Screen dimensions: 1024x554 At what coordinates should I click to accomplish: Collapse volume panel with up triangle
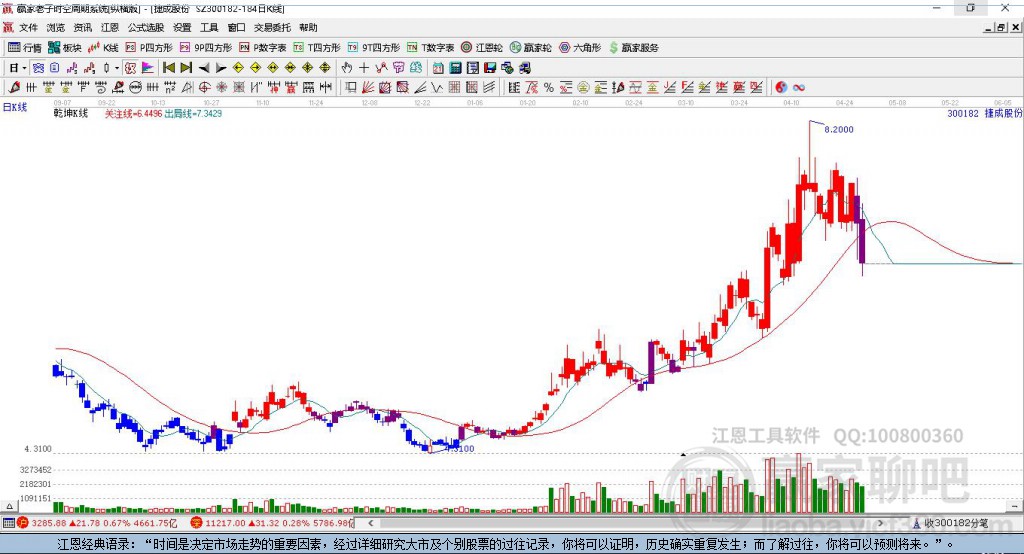coord(9,506)
